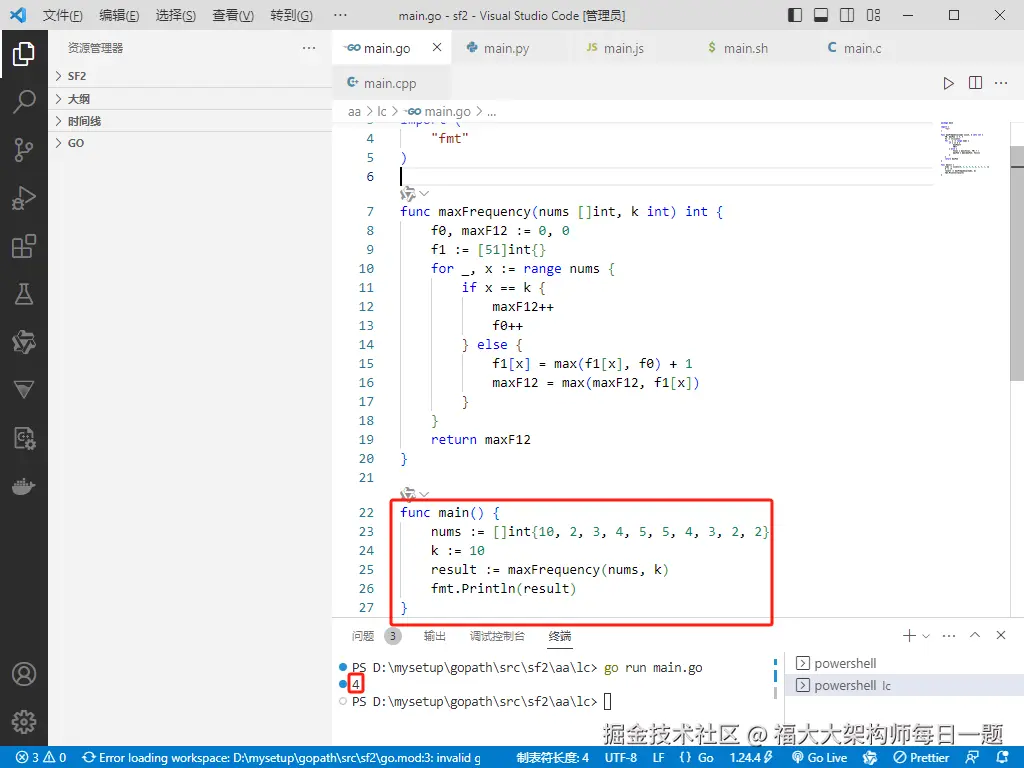Screen dimensions: 1024x768
Task: Click errors and warnings count in status bar
Action: [x=41, y=758]
